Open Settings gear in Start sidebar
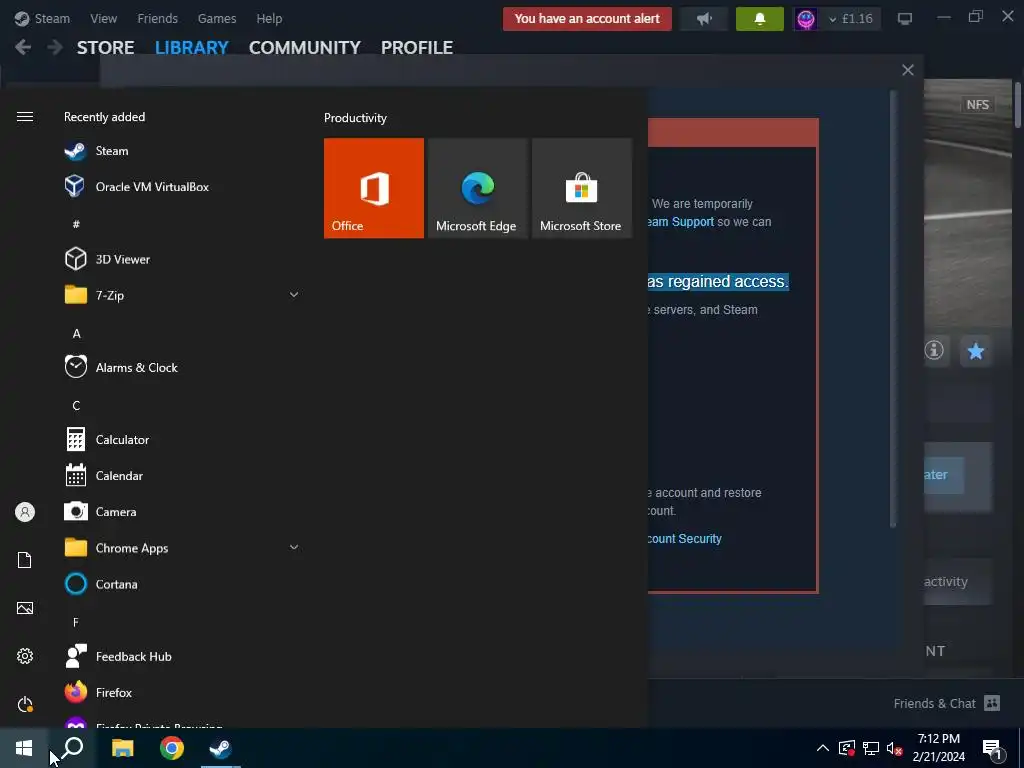This screenshot has height=768, width=1024. click(25, 656)
